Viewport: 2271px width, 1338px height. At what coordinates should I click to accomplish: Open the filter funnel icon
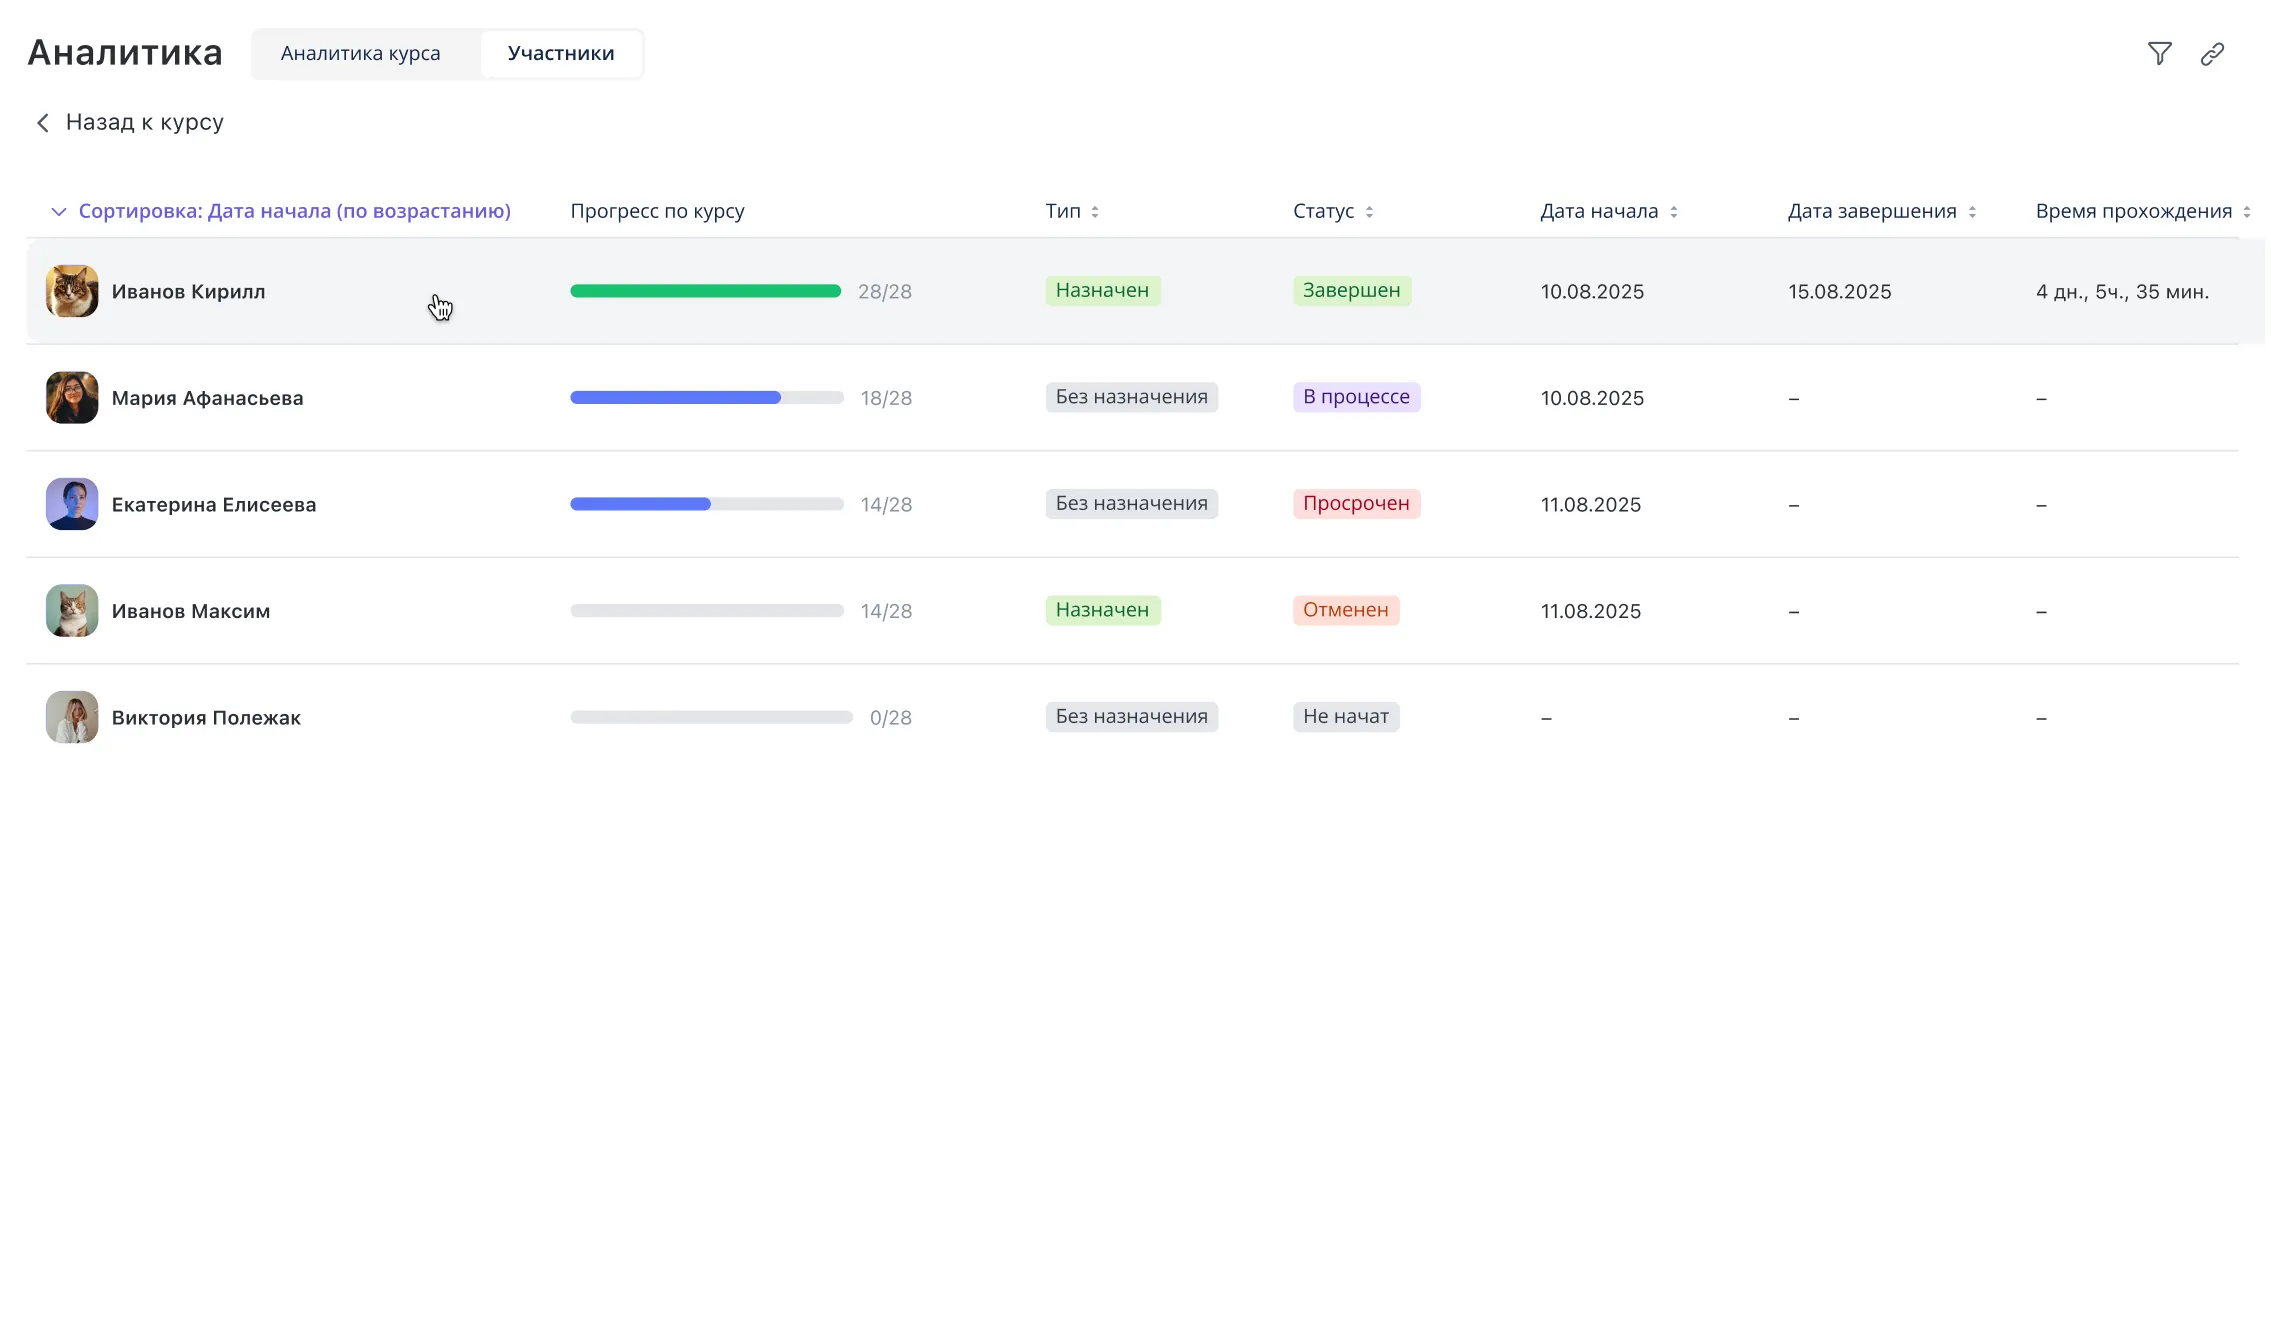coord(2159,54)
